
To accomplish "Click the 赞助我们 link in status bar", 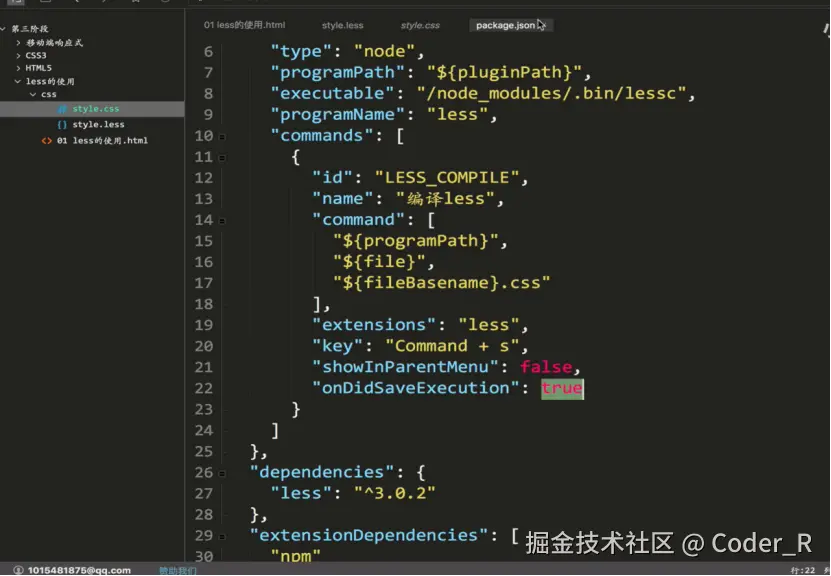I will pos(178,571).
